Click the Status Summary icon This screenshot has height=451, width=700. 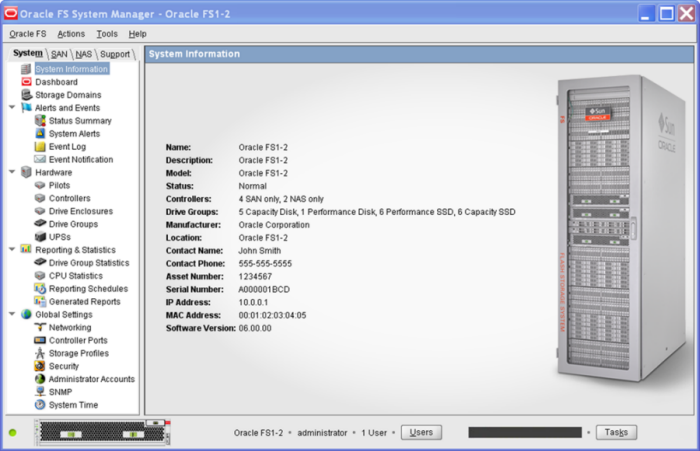(x=40, y=121)
